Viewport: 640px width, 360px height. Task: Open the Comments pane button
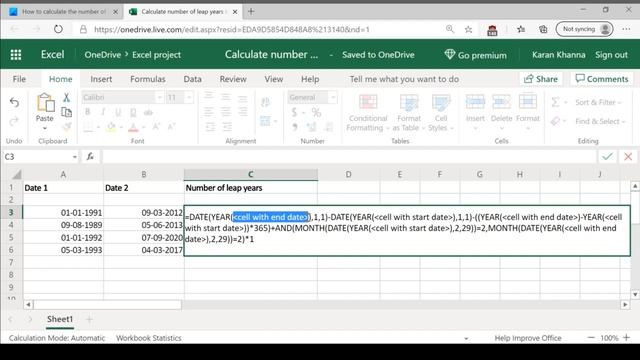[x=602, y=79]
